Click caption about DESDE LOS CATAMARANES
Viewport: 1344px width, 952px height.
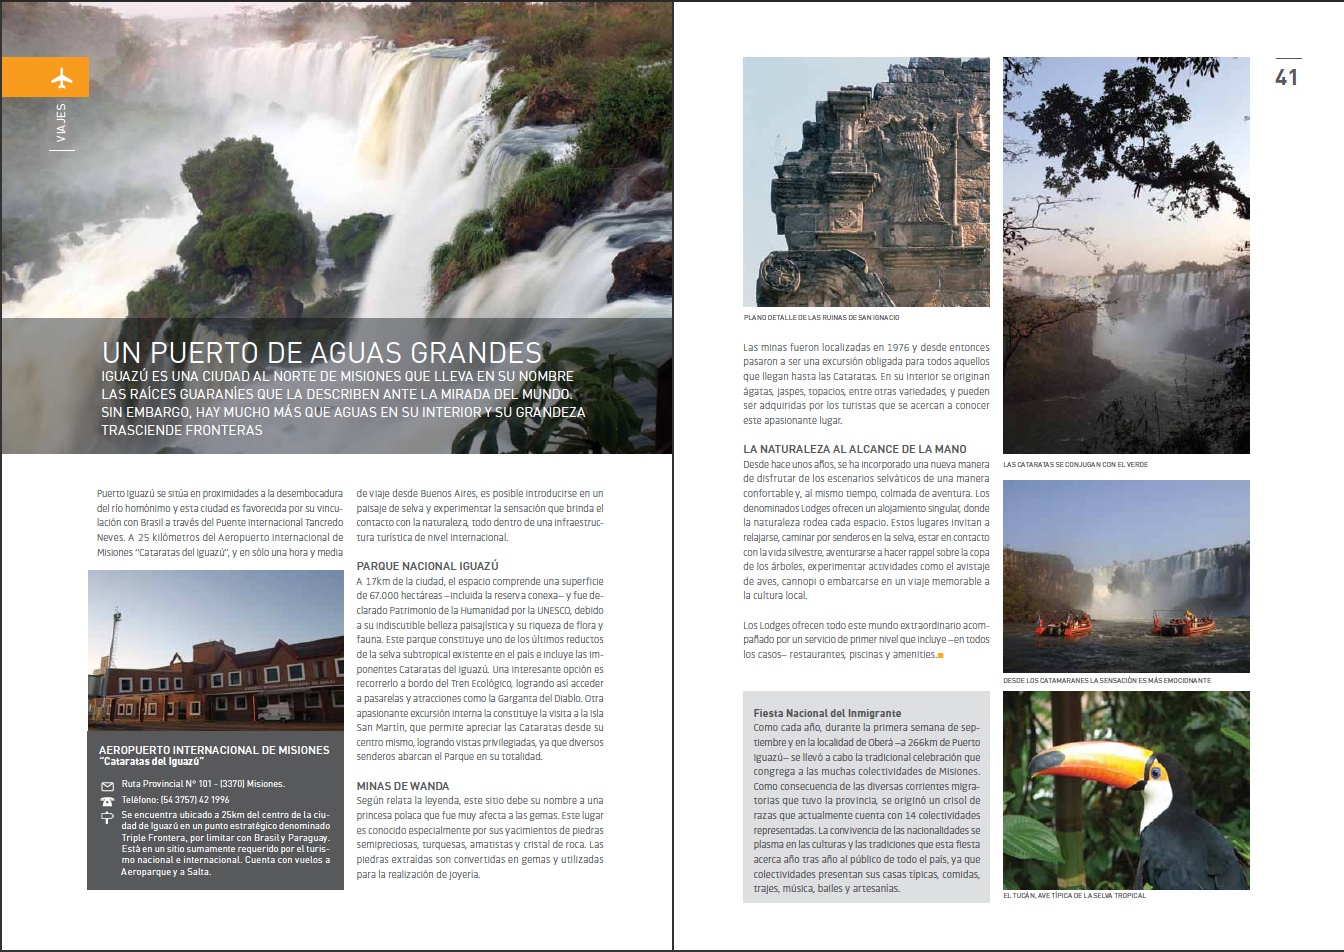coord(1107,680)
